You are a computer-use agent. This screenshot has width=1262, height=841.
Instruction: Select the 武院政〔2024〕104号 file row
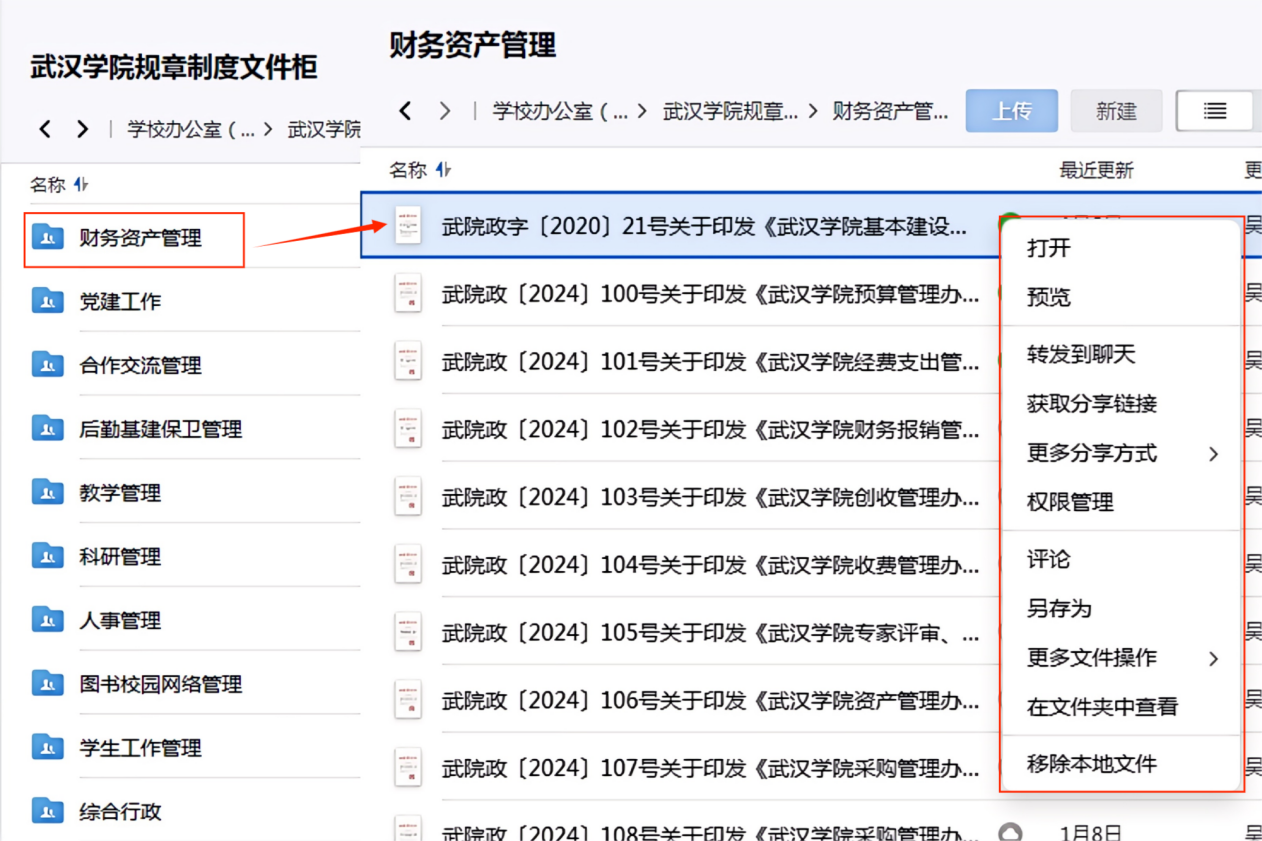pos(700,566)
